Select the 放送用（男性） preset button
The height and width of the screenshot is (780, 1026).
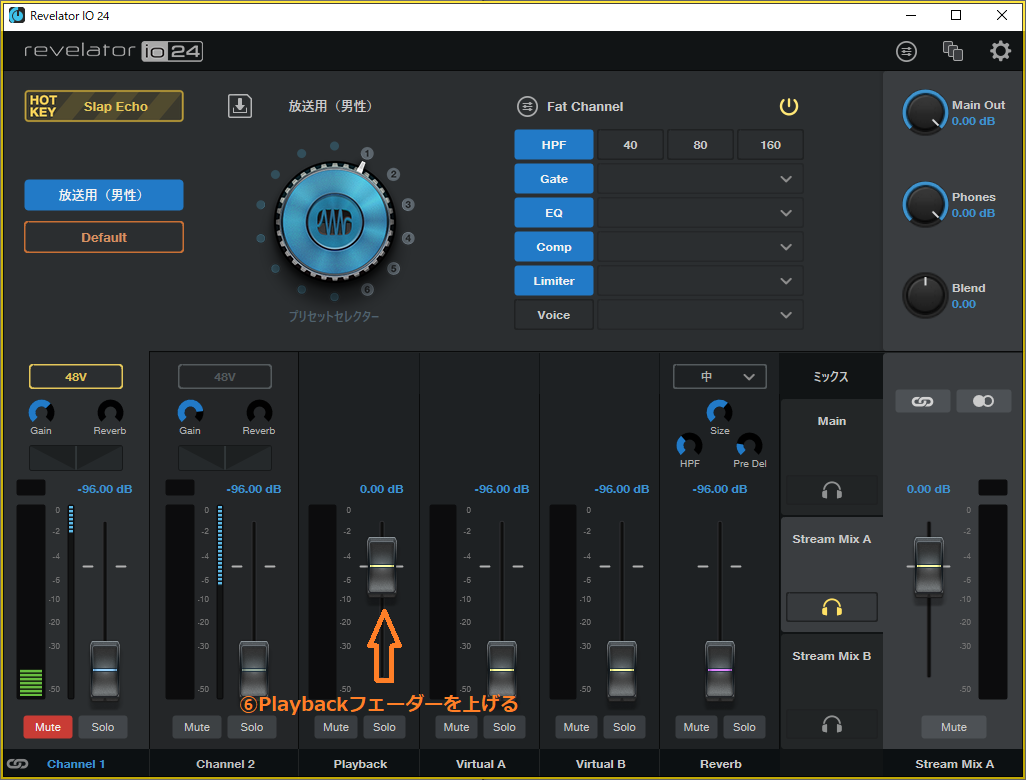[x=104, y=195]
